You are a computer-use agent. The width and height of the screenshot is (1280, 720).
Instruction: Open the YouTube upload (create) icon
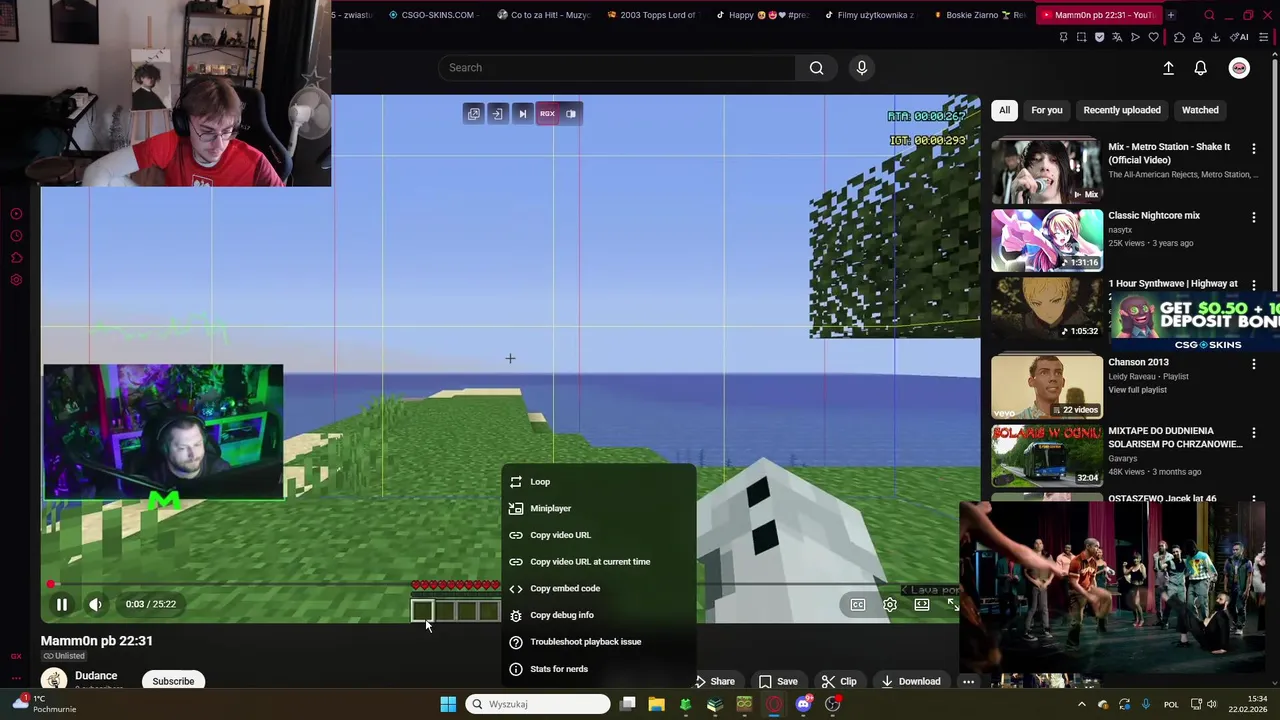point(1168,68)
